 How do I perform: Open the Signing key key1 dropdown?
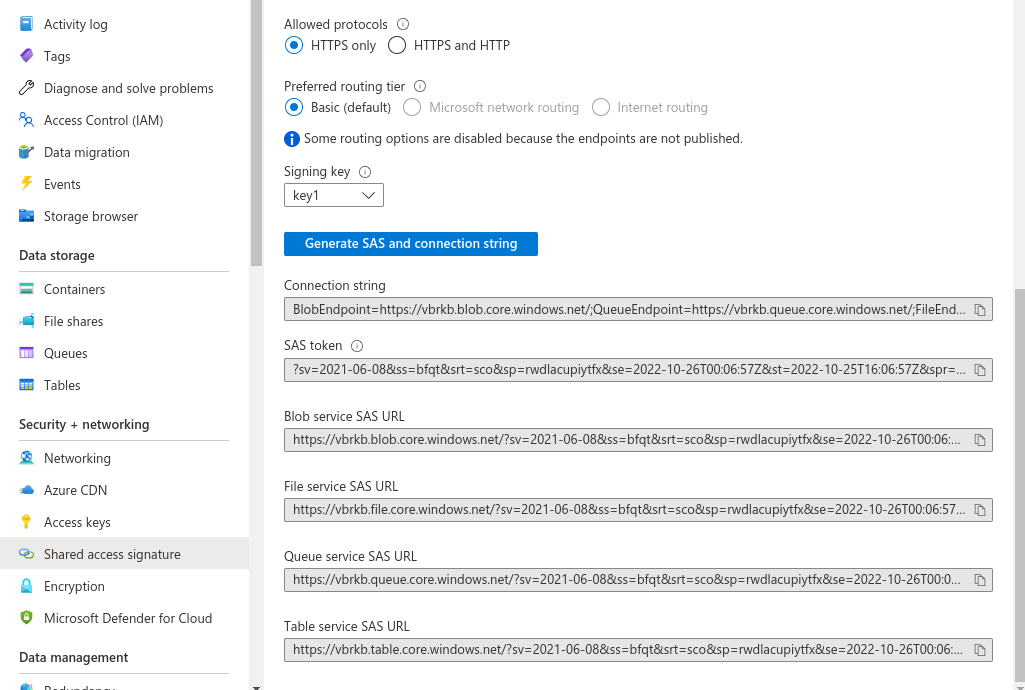tap(333, 195)
